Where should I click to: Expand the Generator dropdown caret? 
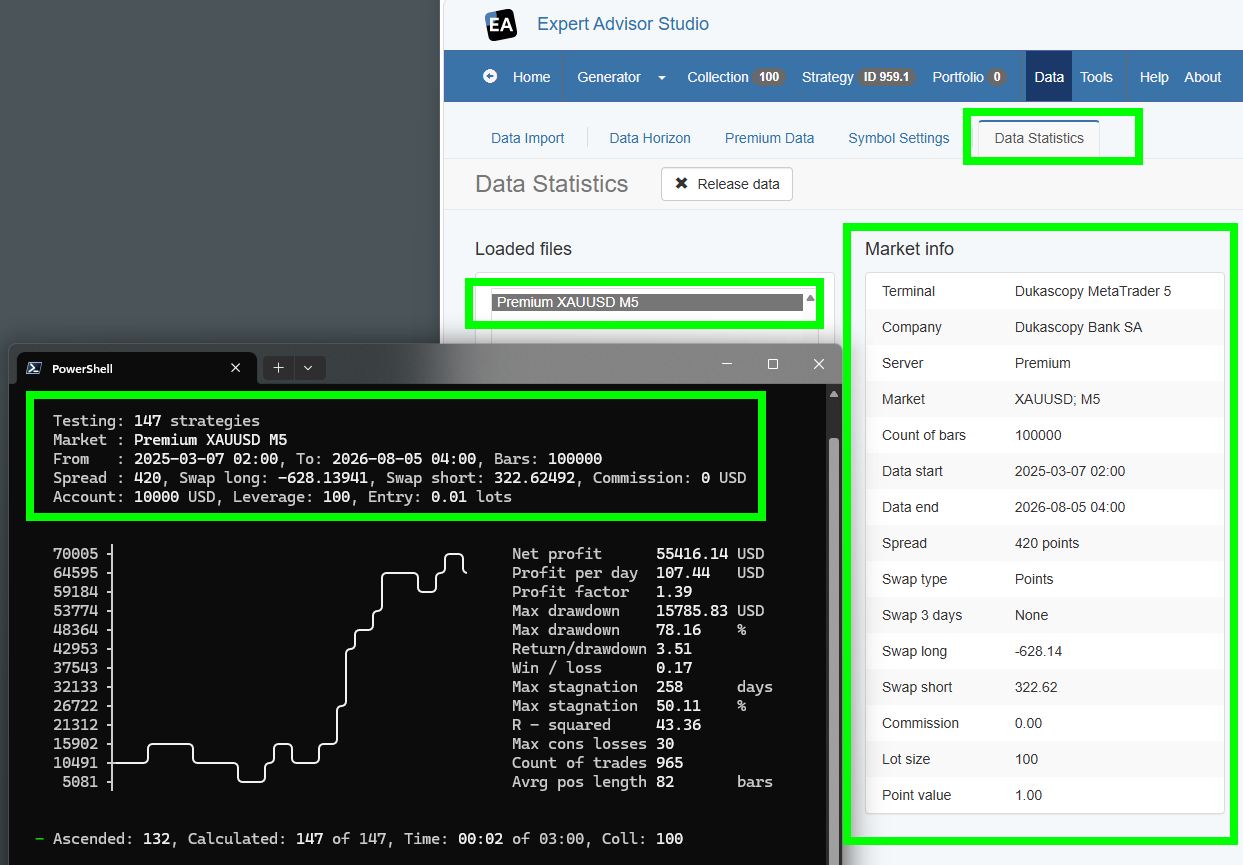pos(661,78)
